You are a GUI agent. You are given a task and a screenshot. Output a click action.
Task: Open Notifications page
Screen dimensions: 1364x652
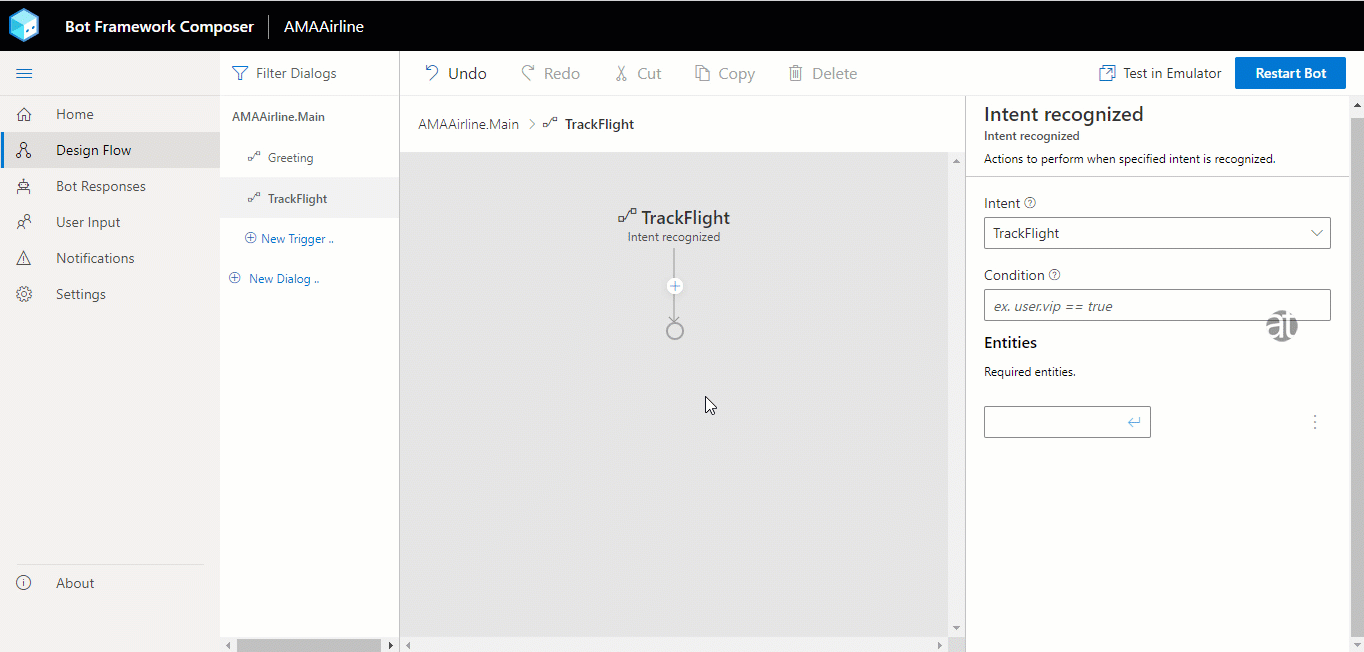(x=95, y=258)
